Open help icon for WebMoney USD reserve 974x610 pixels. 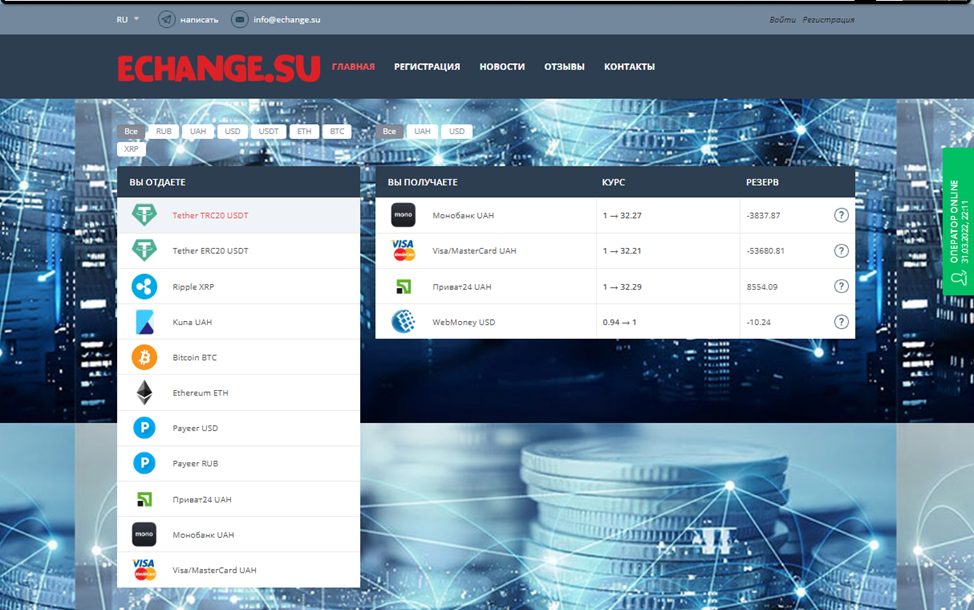coord(841,322)
